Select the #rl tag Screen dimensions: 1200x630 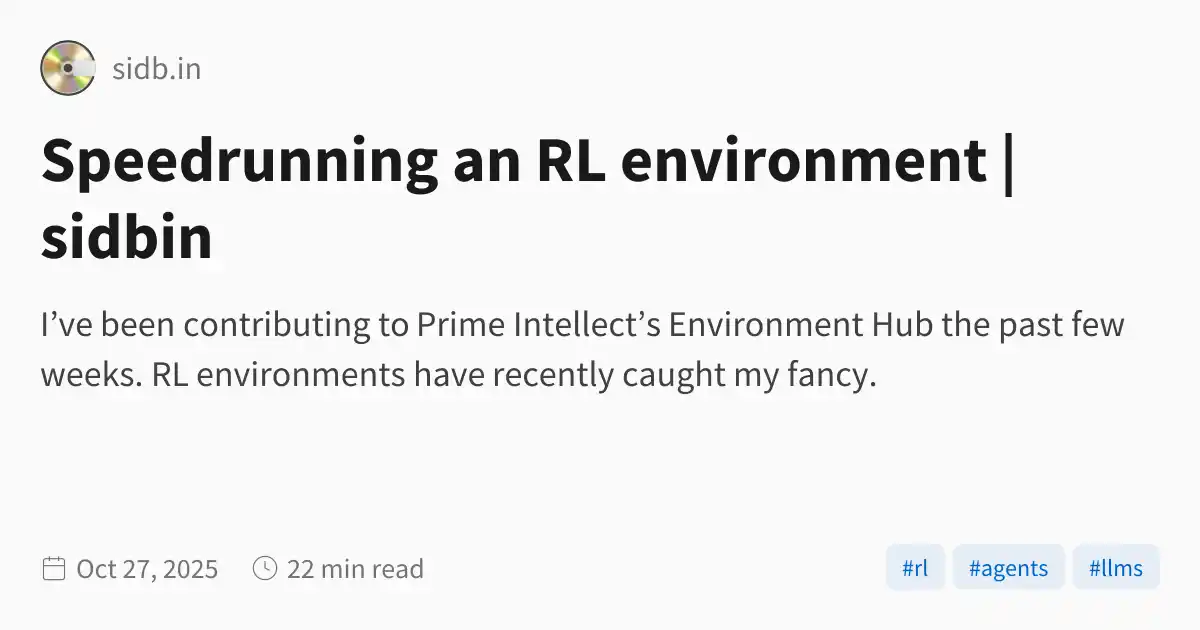[915, 568]
